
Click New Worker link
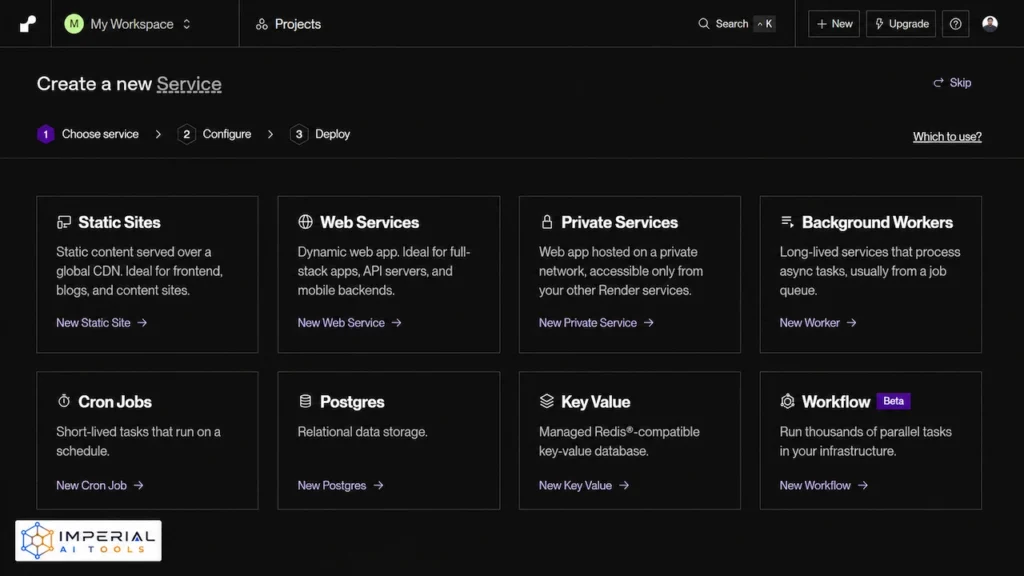pos(818,323)
